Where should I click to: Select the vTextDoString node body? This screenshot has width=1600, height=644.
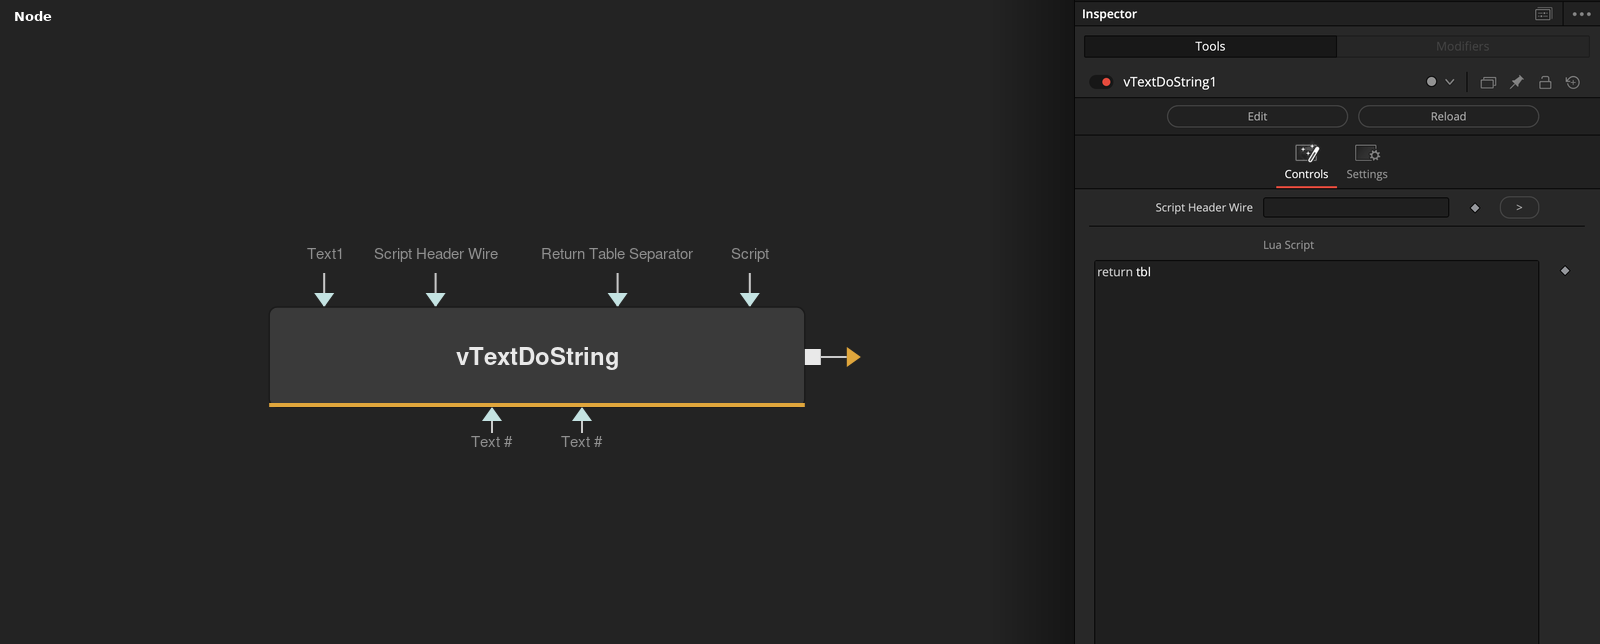pyautogui.click(x=537, y=356)
